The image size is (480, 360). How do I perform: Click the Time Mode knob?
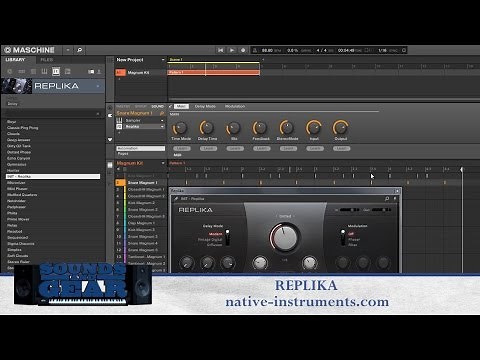tap(180, 128)
